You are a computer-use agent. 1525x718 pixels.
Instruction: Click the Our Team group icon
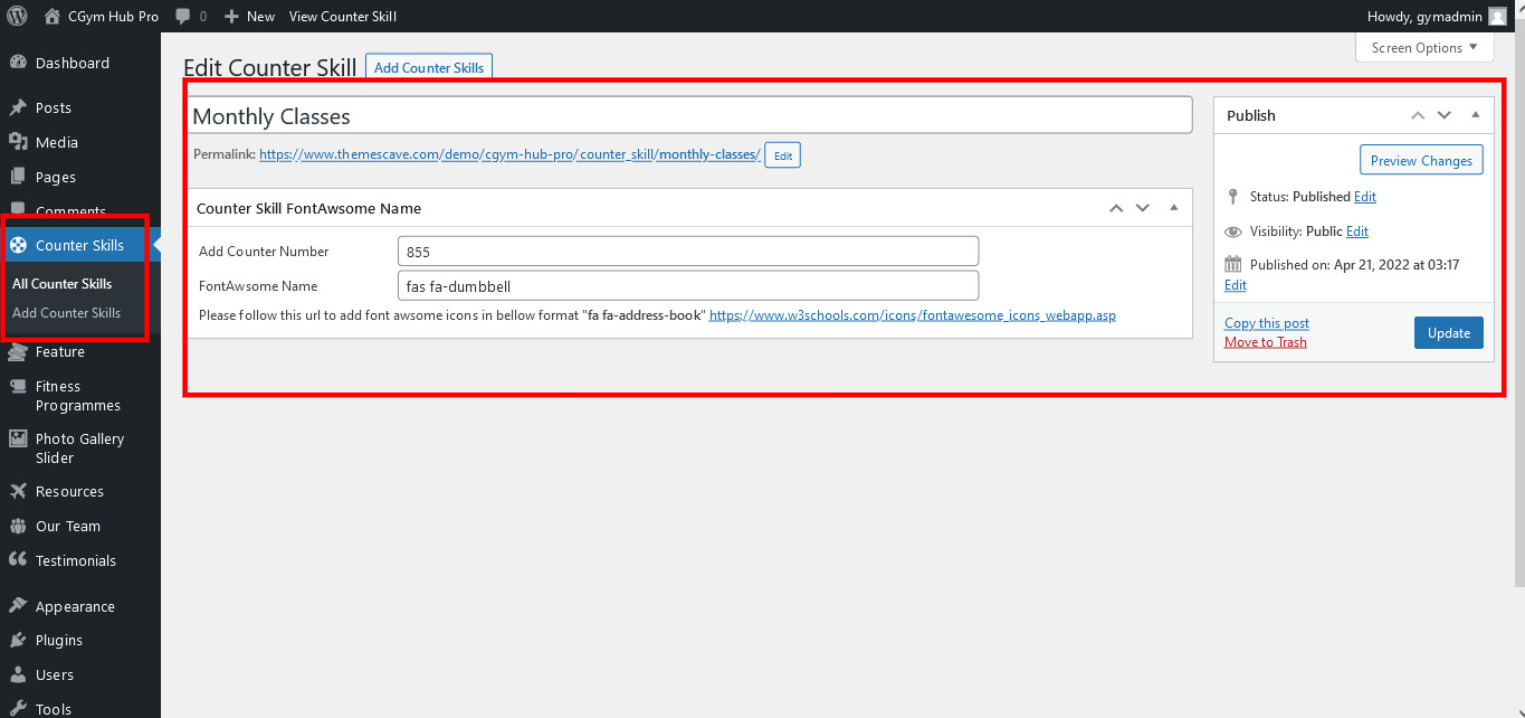point(18,526)
